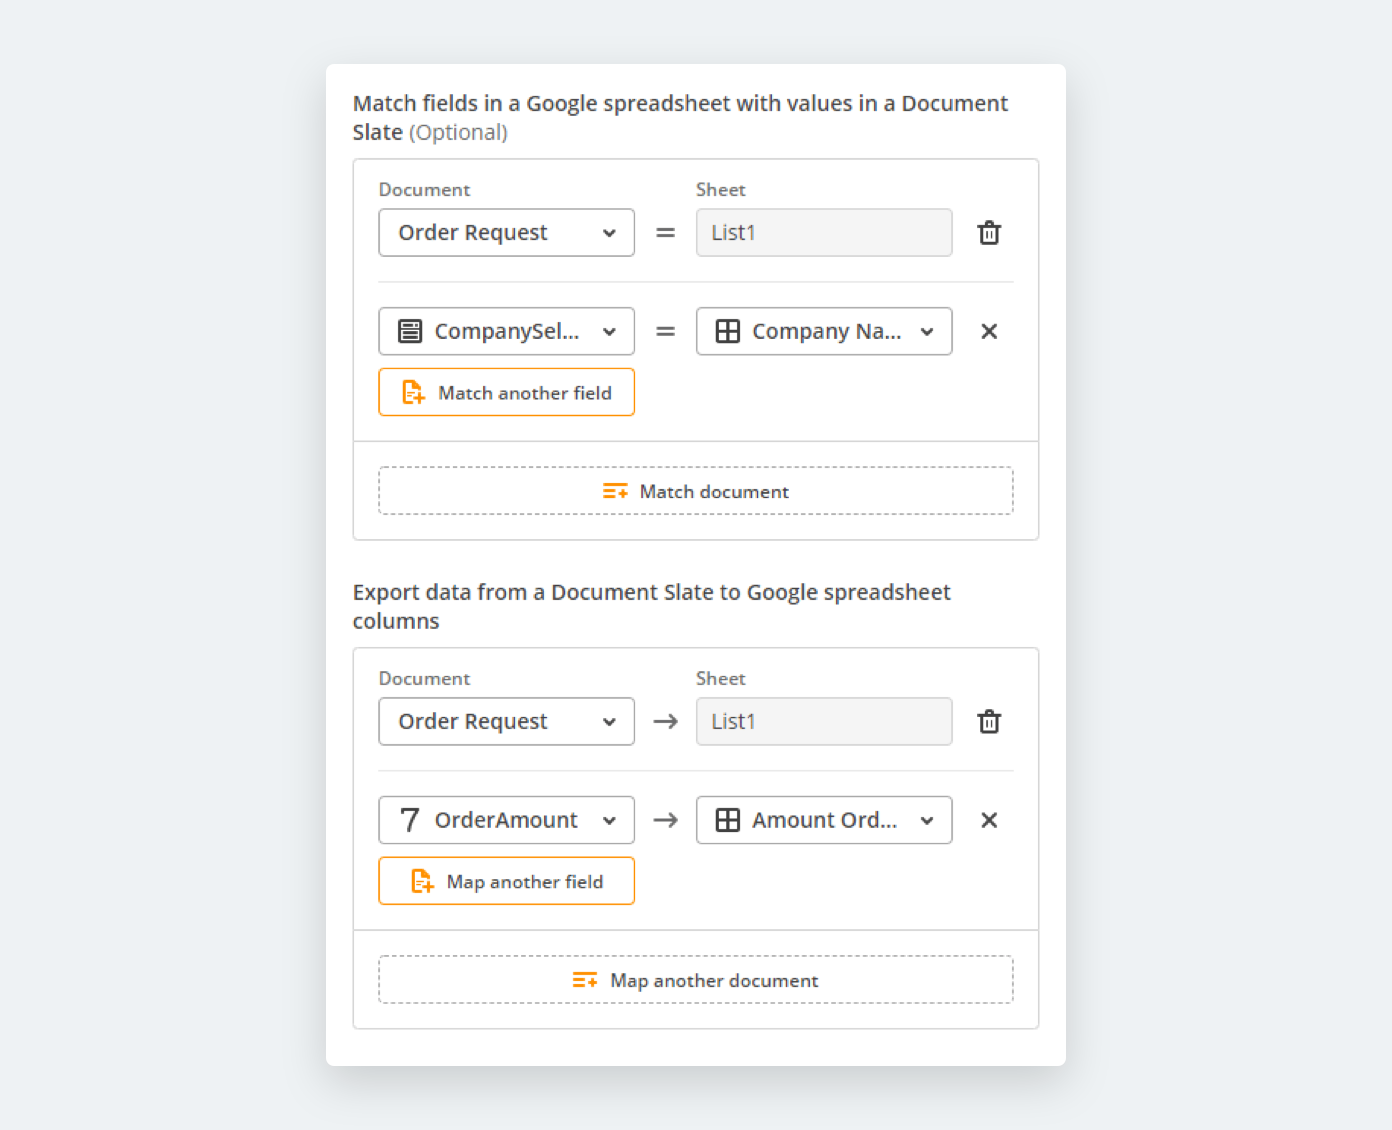Click the form icon beside CompanySel...
This screenshot has width=1392, height=1130.
coord(410,332)
